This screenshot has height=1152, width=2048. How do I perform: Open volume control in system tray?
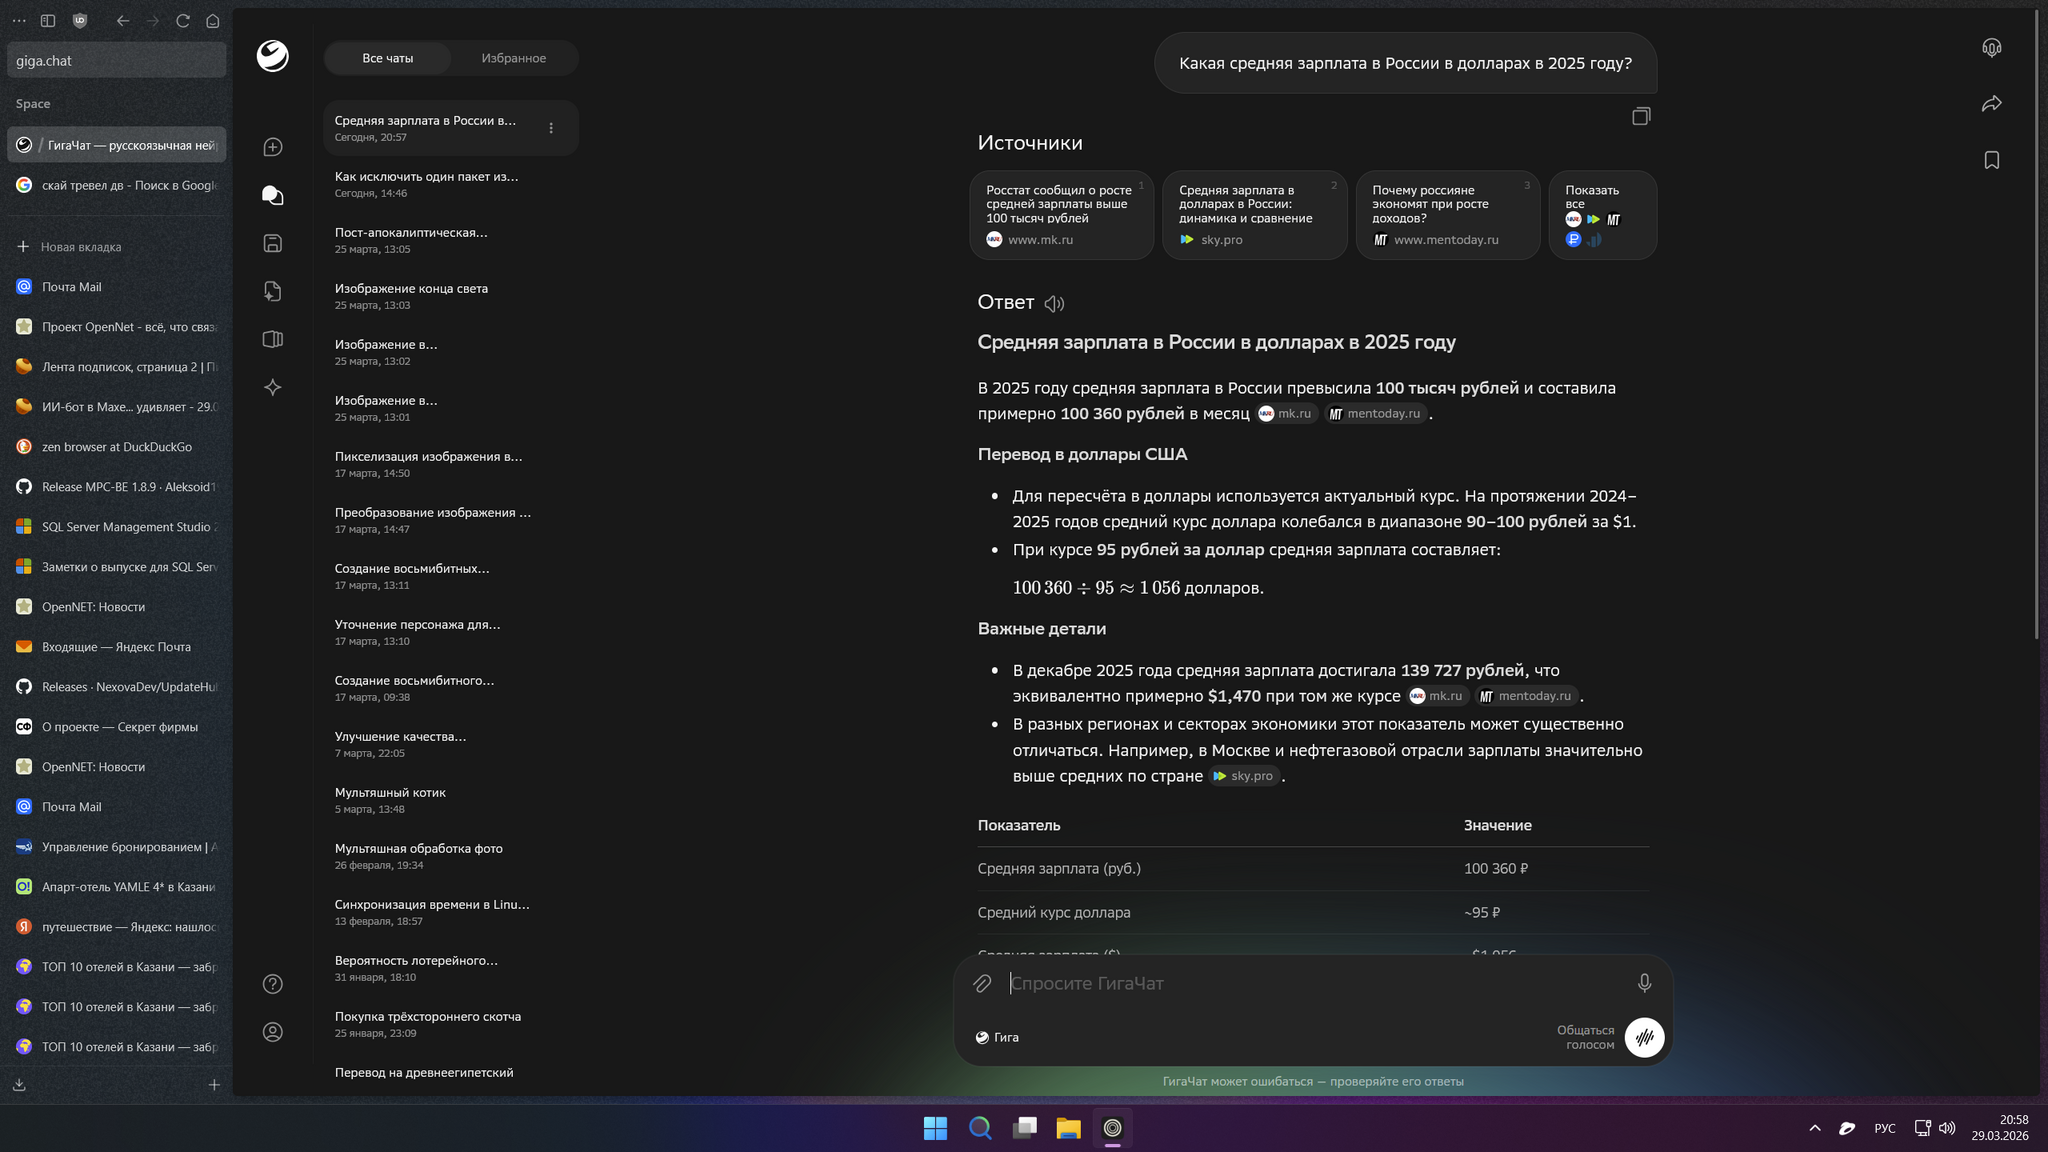point(1947,1128)
